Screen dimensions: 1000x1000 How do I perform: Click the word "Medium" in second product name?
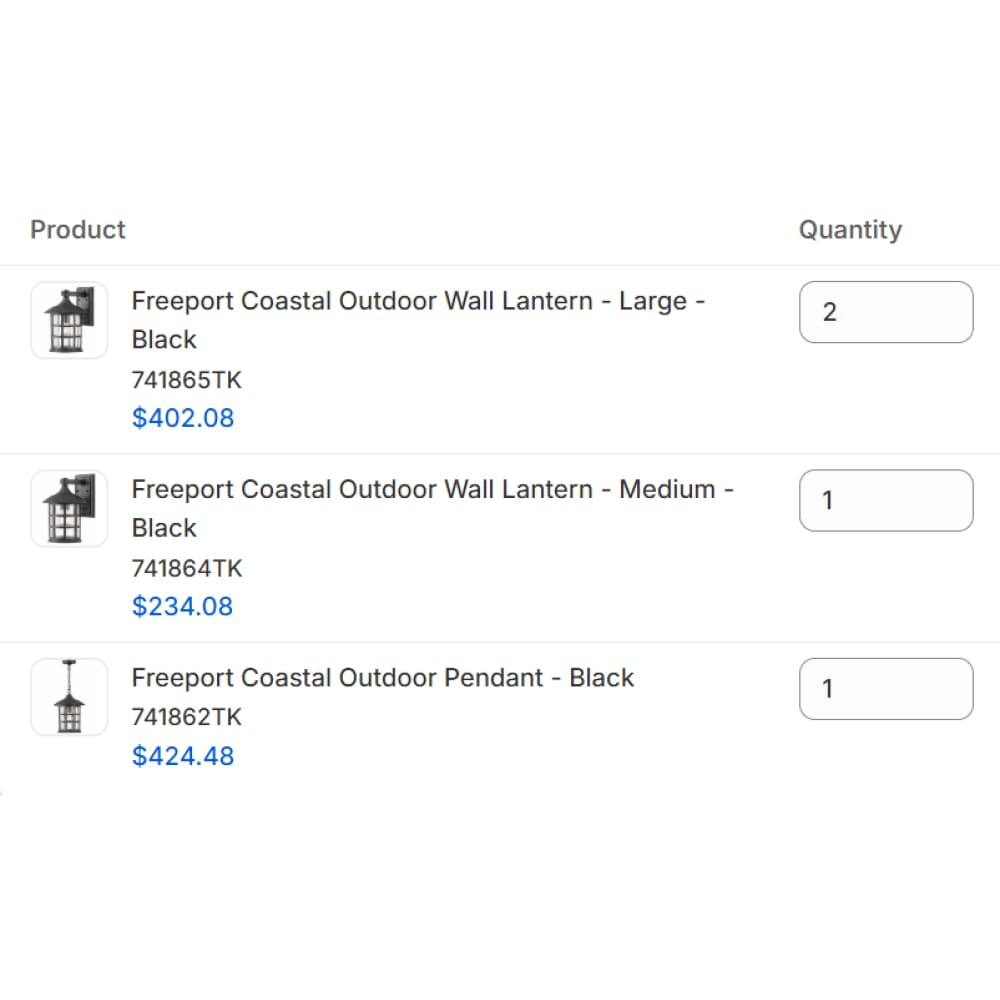[x=667, y=490]
